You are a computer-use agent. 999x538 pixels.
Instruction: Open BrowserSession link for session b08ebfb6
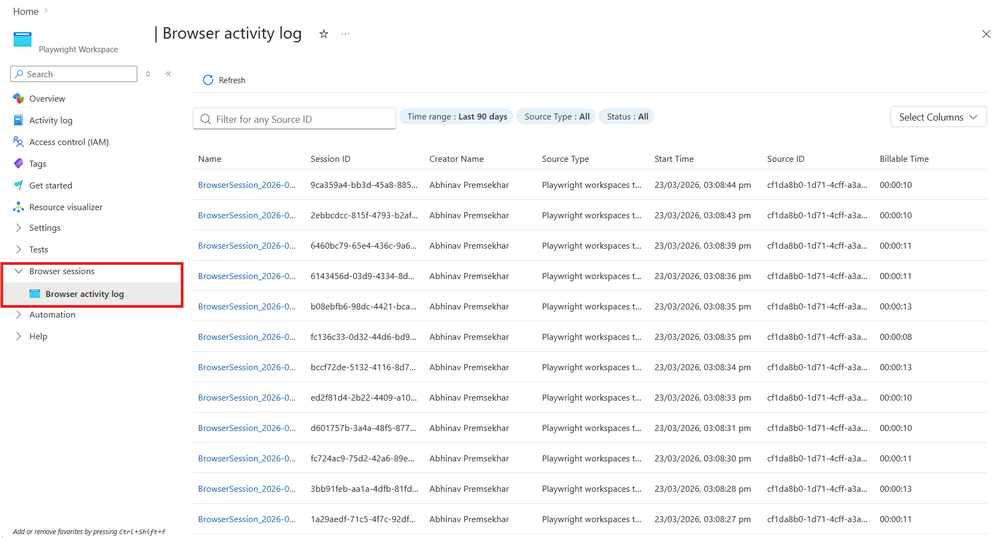coord(247,307)
